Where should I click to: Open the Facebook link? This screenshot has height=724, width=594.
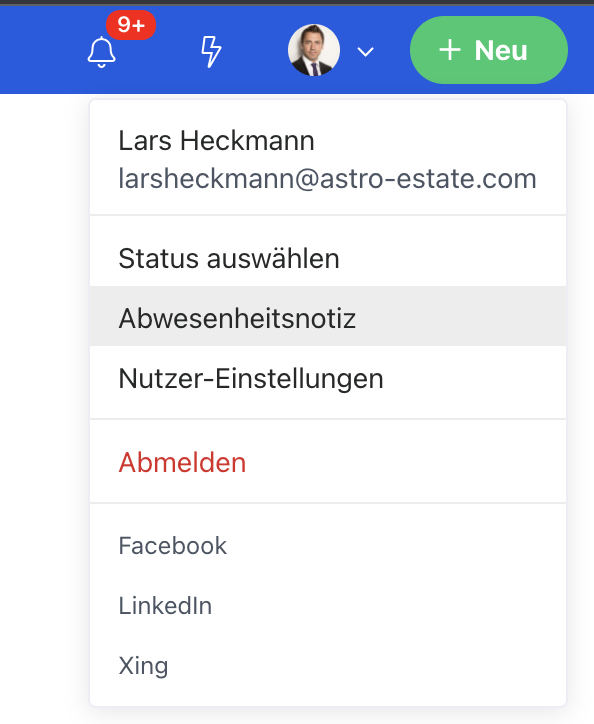click(x=172, y=546)
